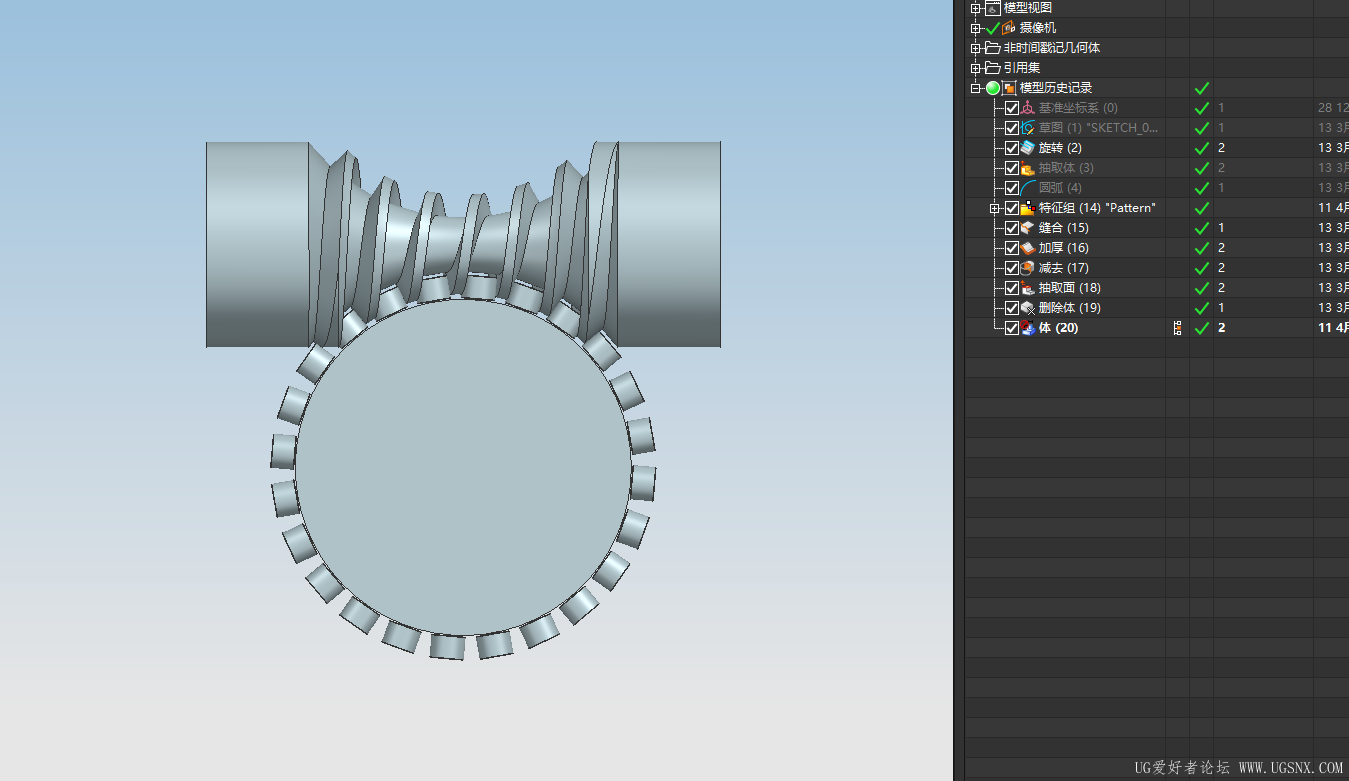Disable the 抽取面 (18) feature checkbox
The width and height of the screenshot is (1349, 781).
click(1012, 288)
